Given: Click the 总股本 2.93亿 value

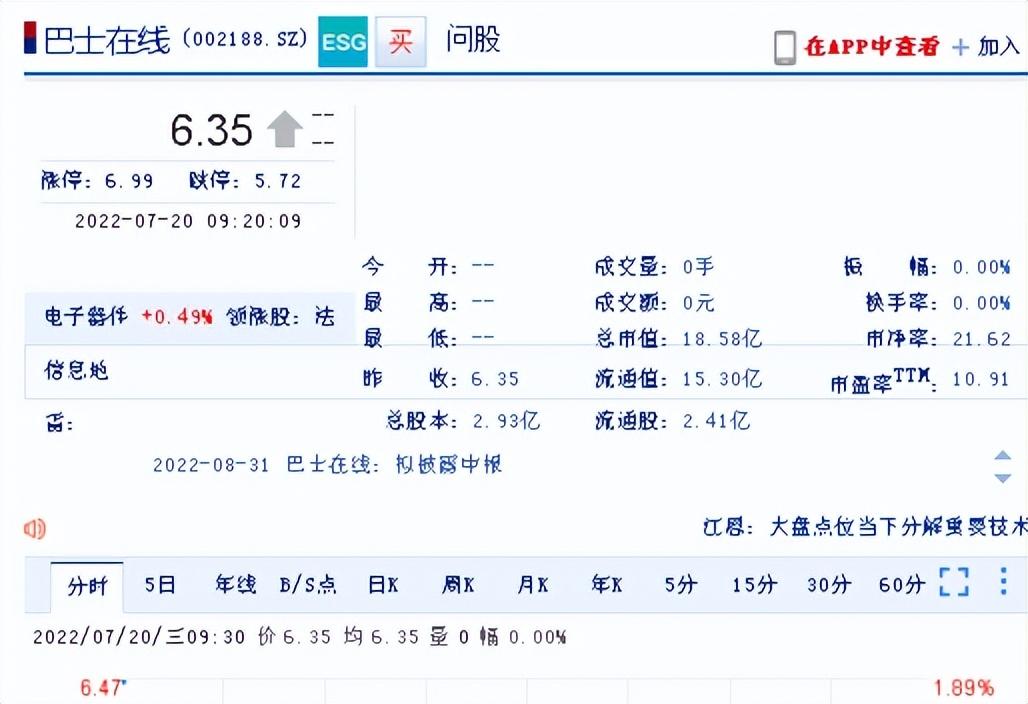Looking at the screenshot, I should pos(506,421).
